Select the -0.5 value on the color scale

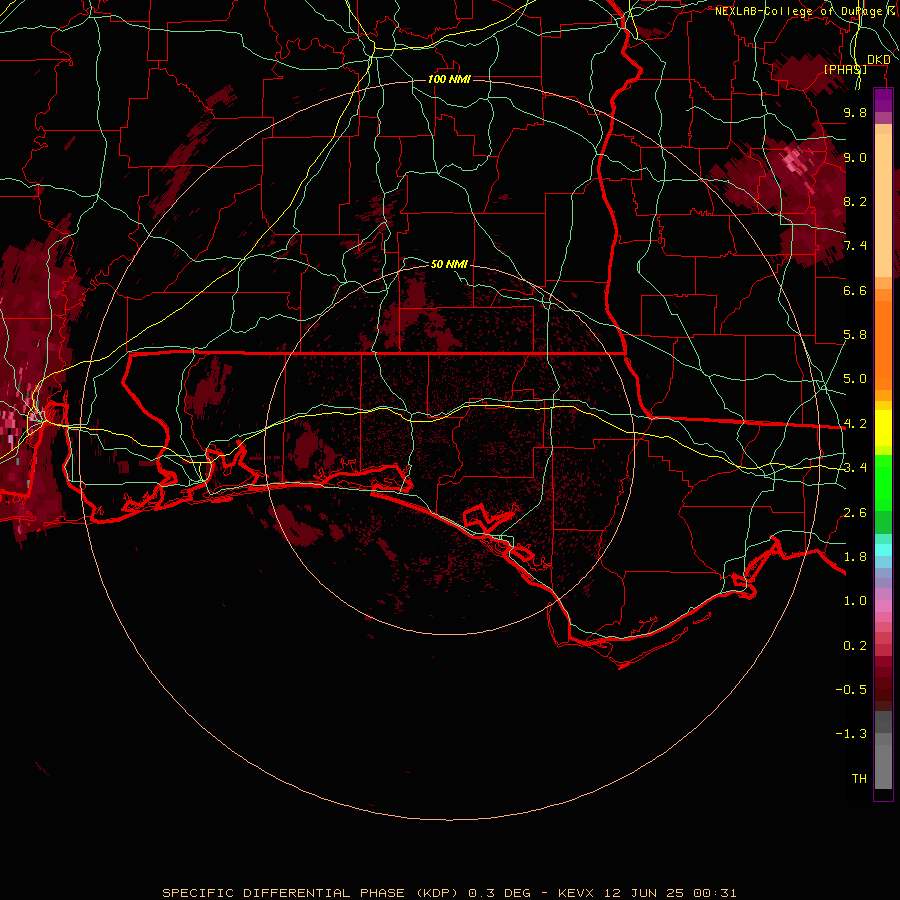pyautogui.click(x=851, y=690)
